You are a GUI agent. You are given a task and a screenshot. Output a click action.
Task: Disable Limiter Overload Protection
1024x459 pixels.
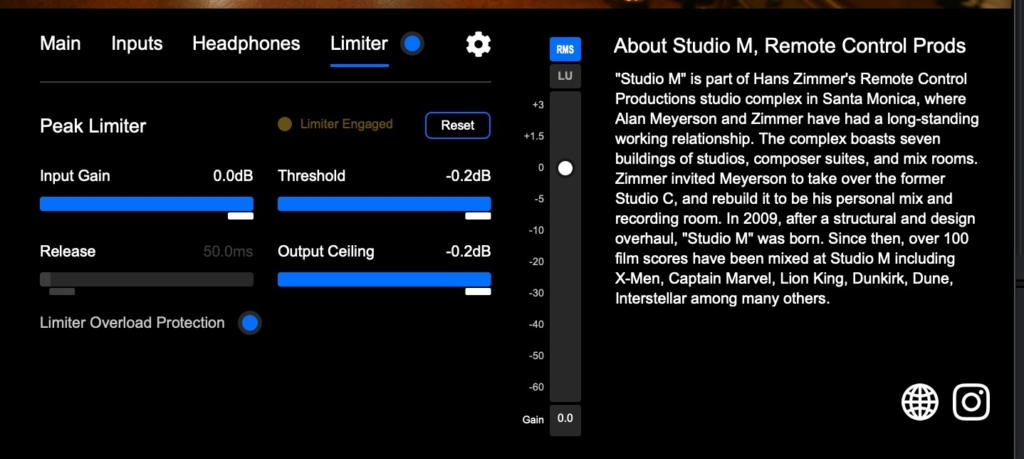coord(250,323)
